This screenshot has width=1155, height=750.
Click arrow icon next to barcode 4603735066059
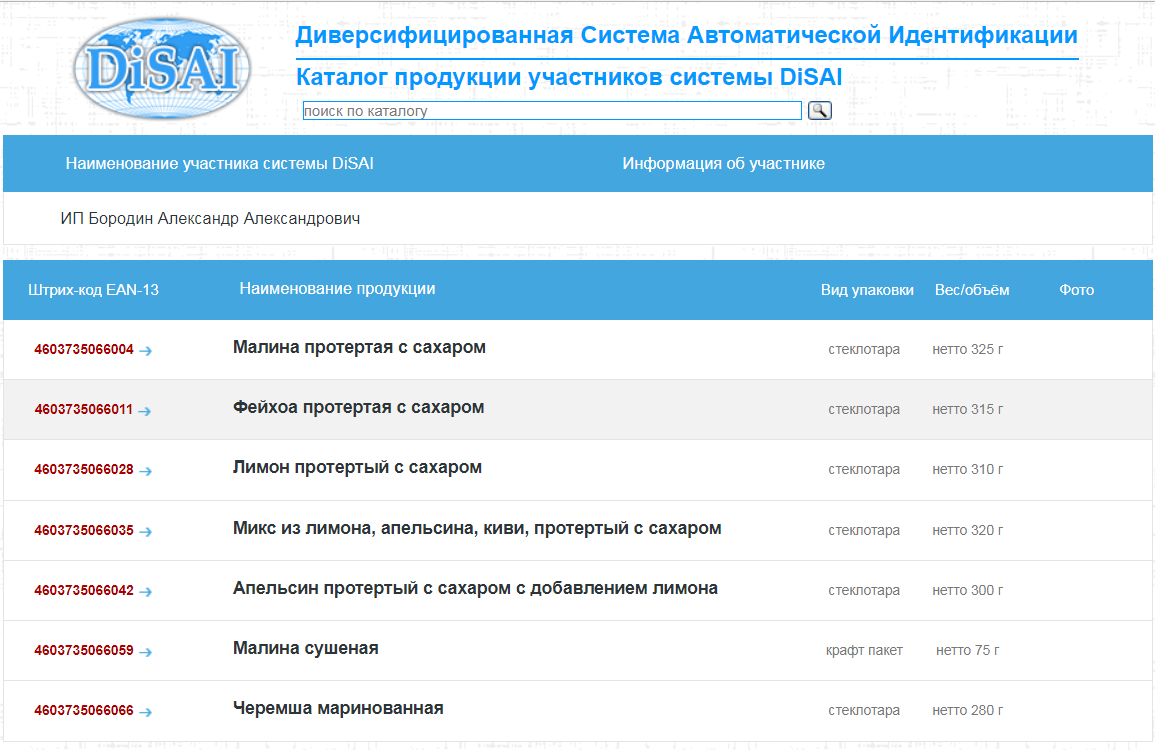(146, 651)
